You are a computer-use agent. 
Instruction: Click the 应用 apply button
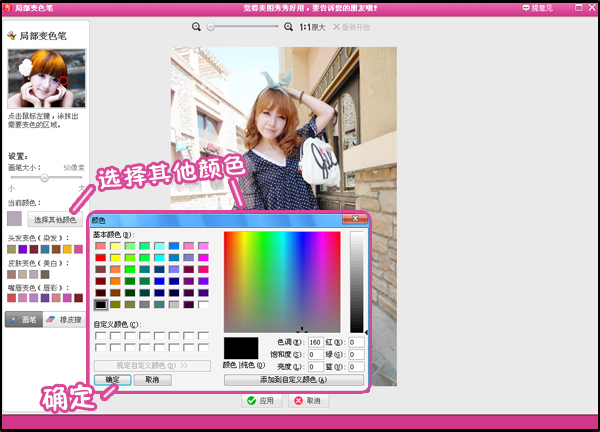(x=260, y=400)
